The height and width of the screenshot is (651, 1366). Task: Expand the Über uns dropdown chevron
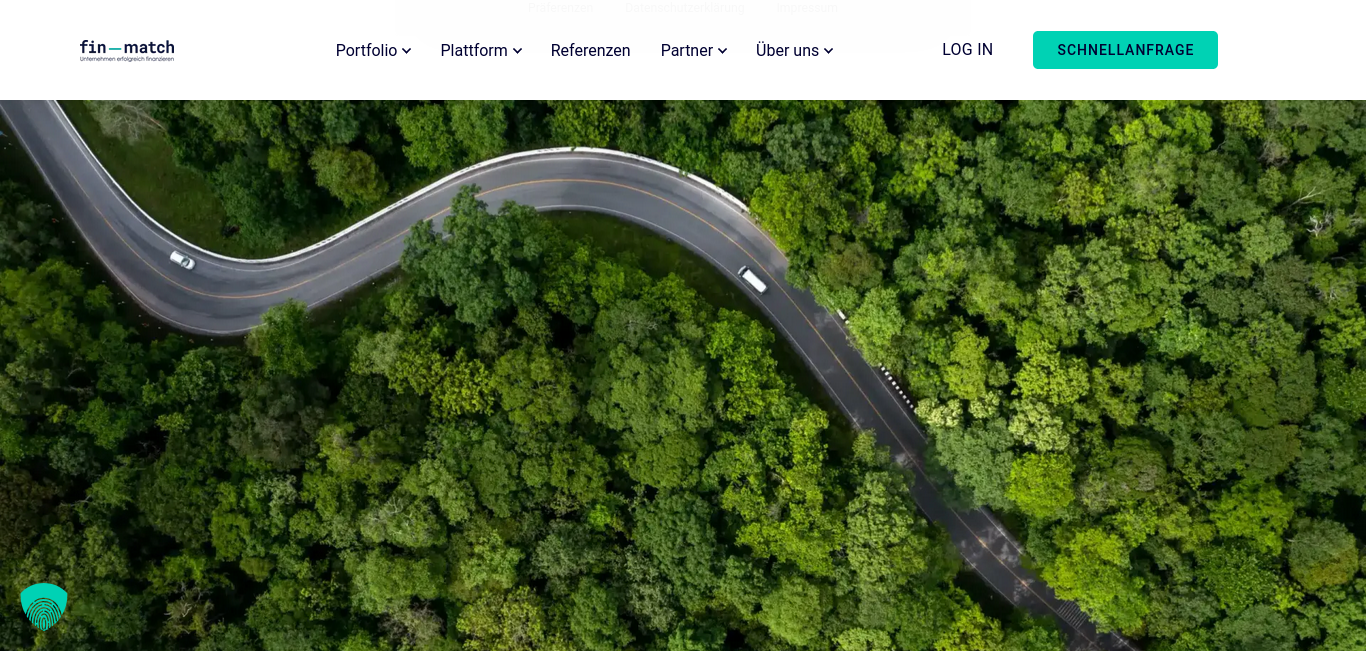point(828,51)
